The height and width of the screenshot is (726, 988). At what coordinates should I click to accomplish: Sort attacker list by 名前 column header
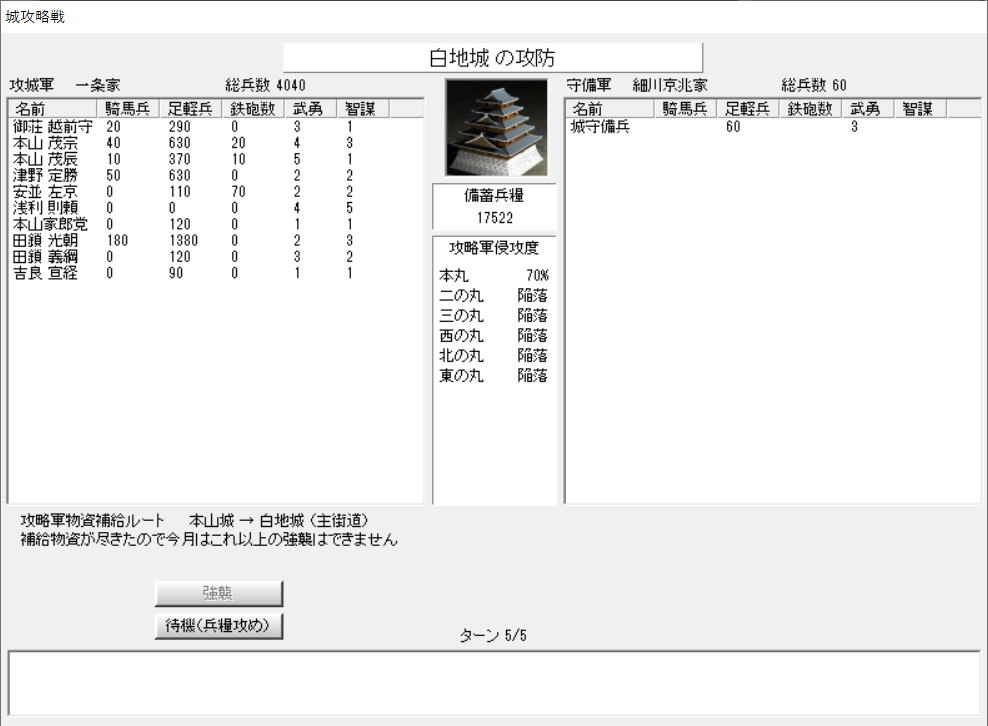[52, 109]
